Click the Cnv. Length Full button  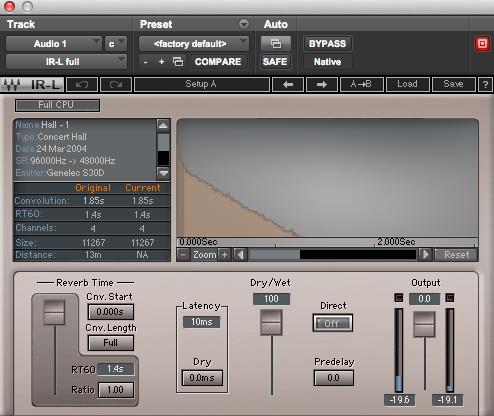(111, 343)
